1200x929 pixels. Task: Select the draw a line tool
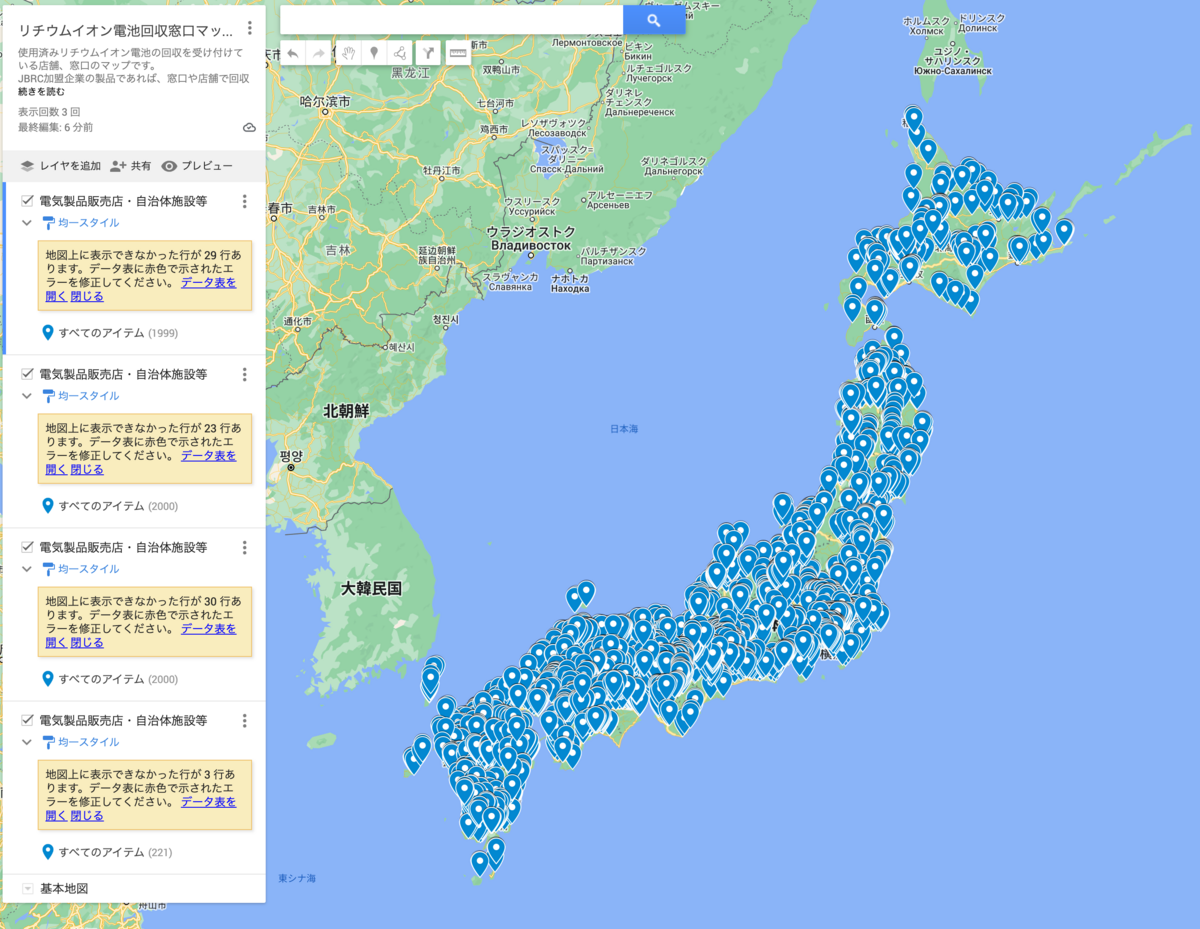click(400, 53)
